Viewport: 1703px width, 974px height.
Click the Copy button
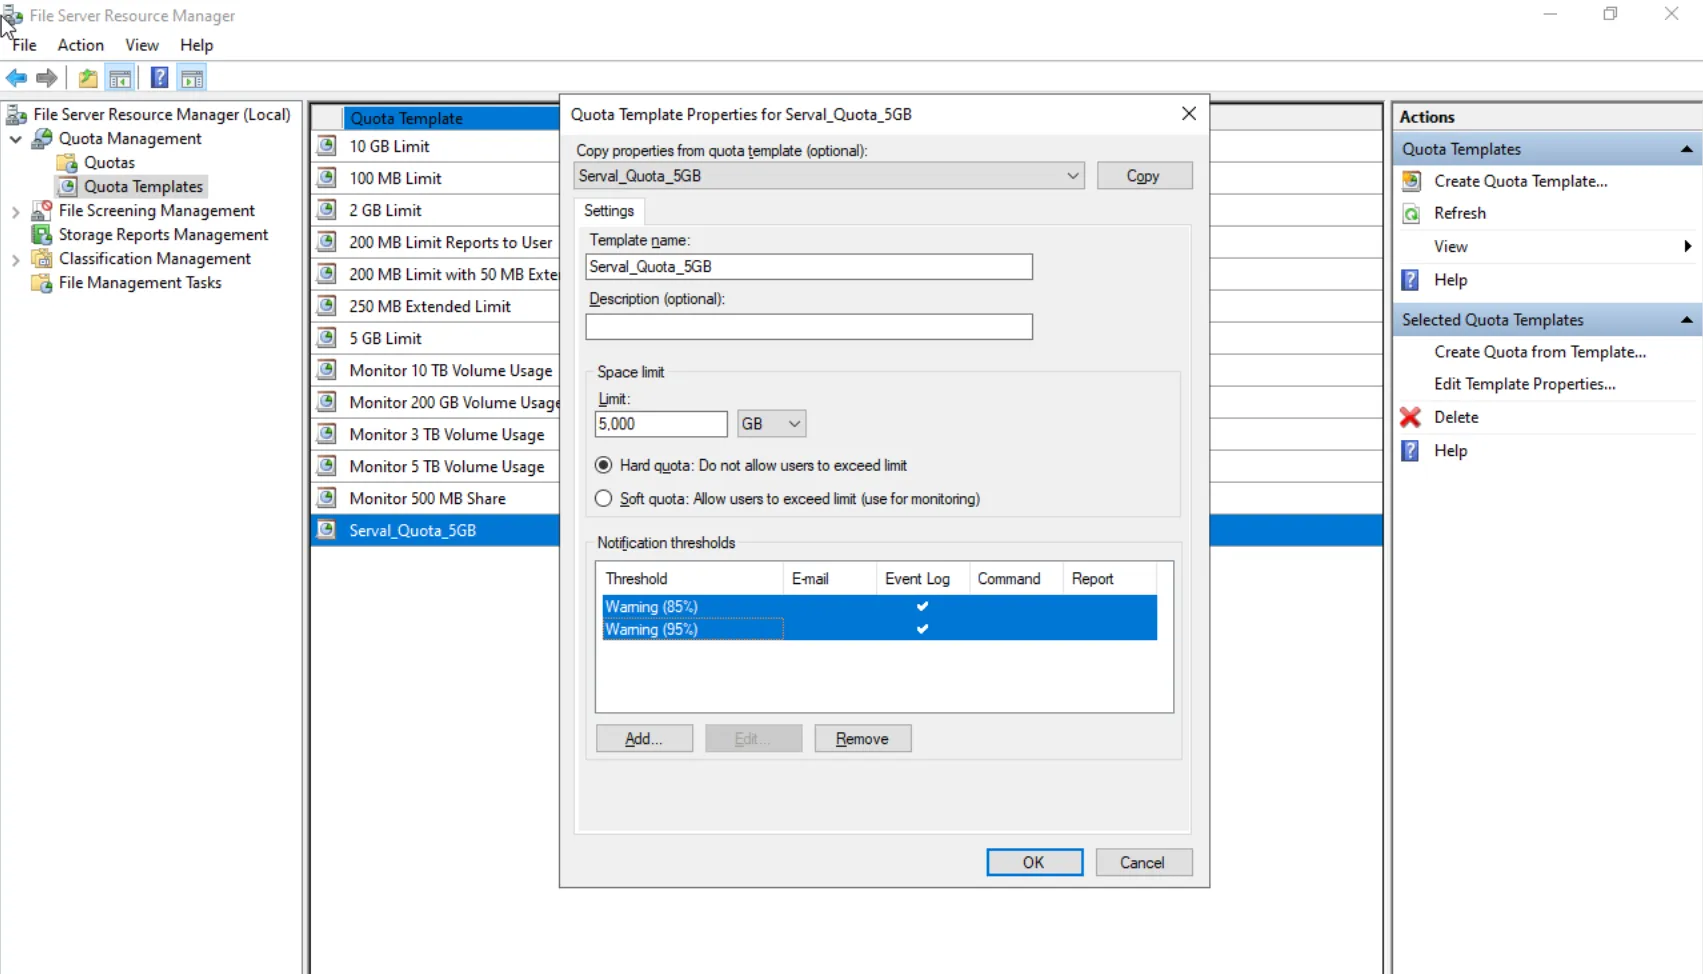[x=1144, y=176]
